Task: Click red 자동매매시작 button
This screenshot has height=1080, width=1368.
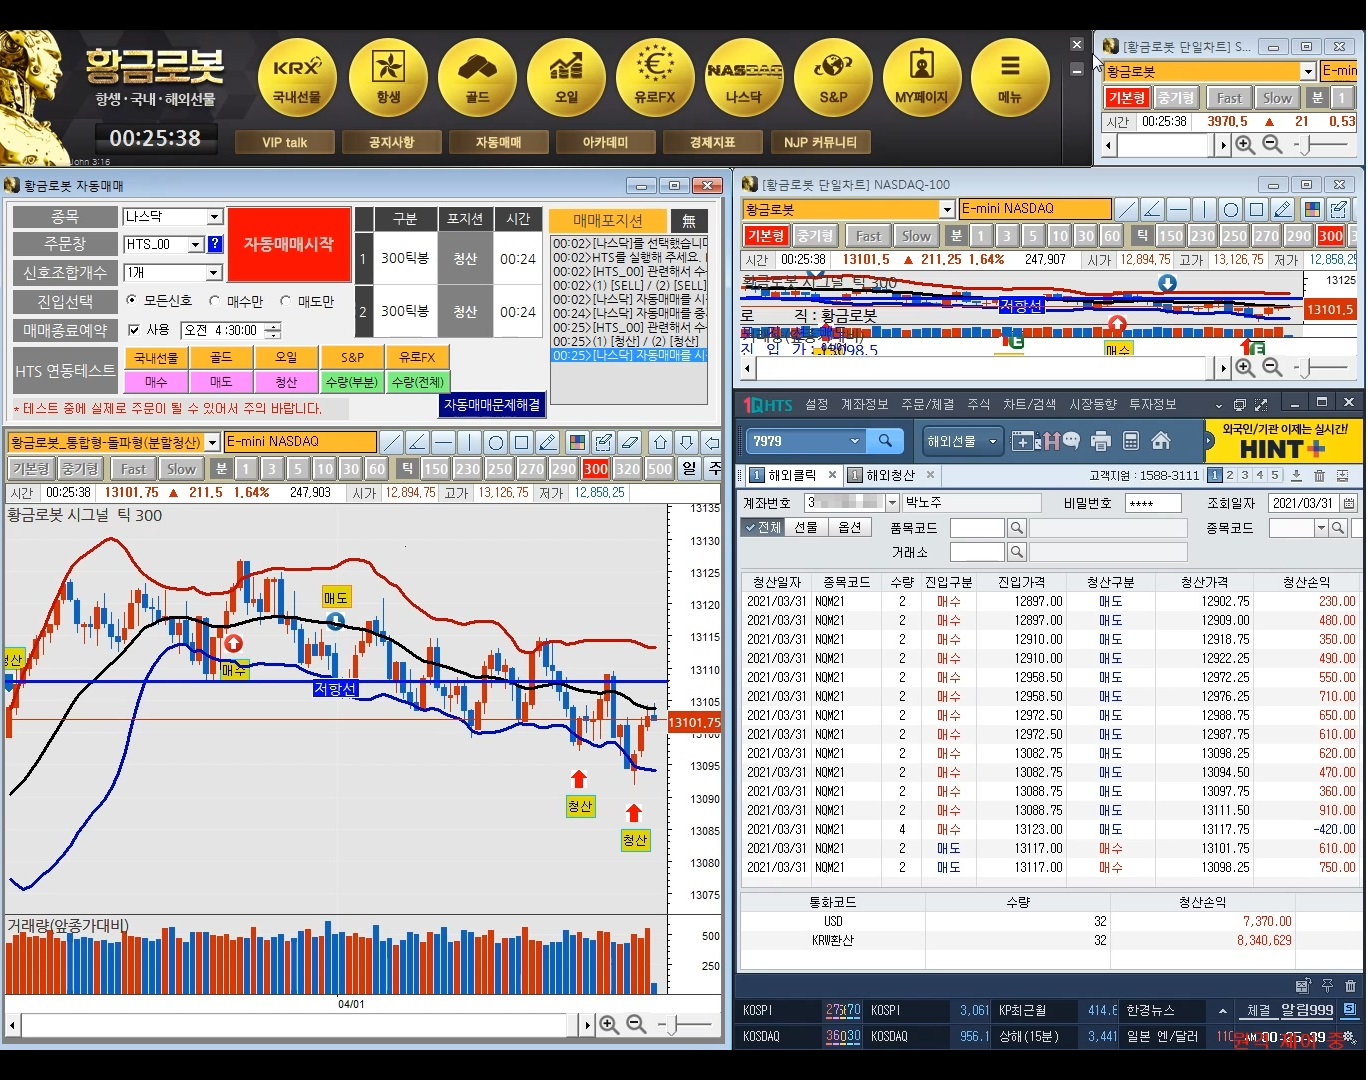Action: tap(289, 244)
